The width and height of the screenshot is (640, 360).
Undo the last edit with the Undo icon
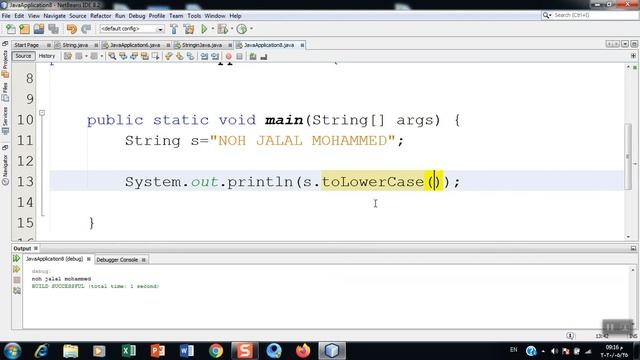(x=71, y=29)
